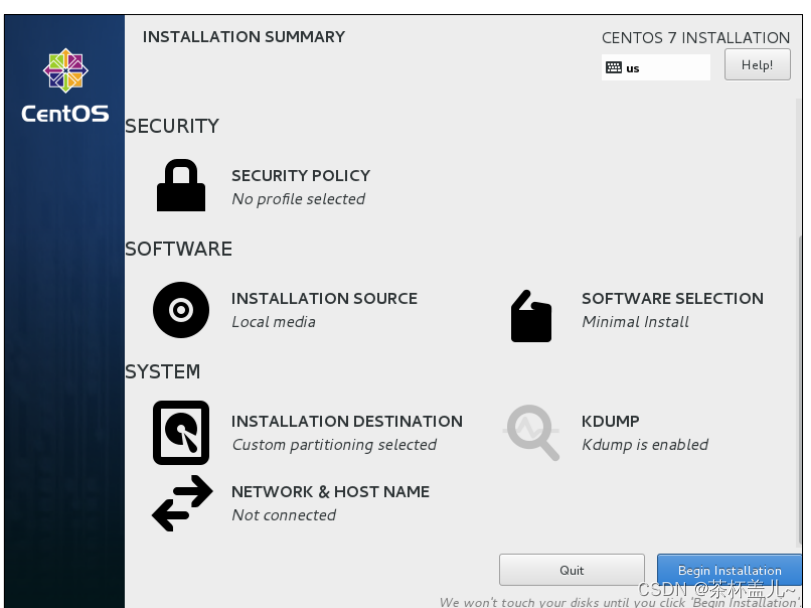Click 'Kdump is enabled' text
Image resolution: width=811 pixels, height=608 pixels.
(645, 445)
